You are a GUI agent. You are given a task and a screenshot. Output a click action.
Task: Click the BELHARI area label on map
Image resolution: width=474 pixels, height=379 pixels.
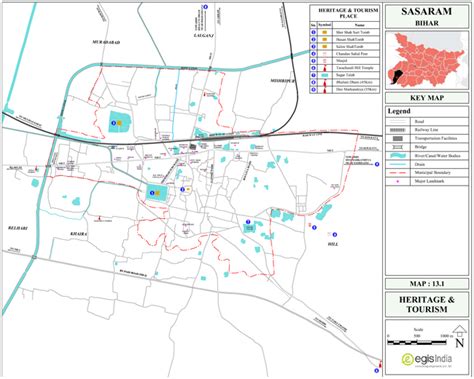(17, 228)
